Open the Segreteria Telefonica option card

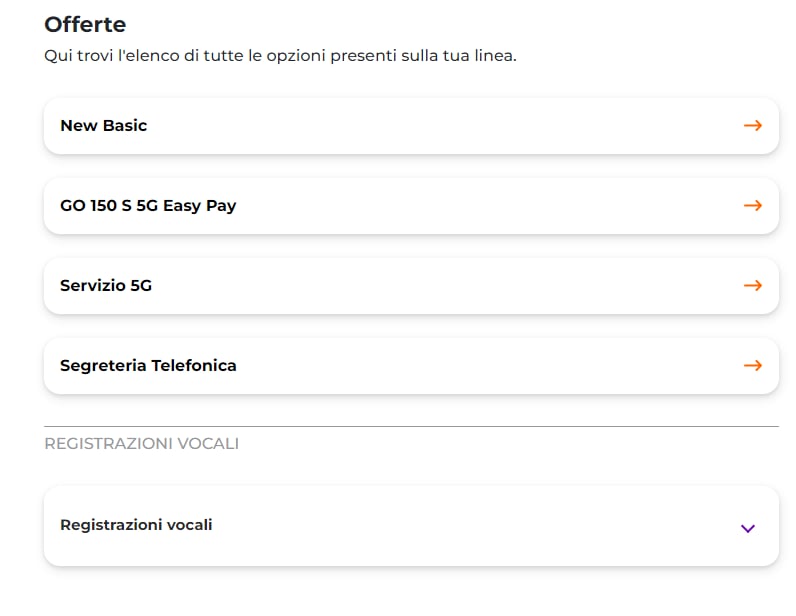(x=411, y=366)
